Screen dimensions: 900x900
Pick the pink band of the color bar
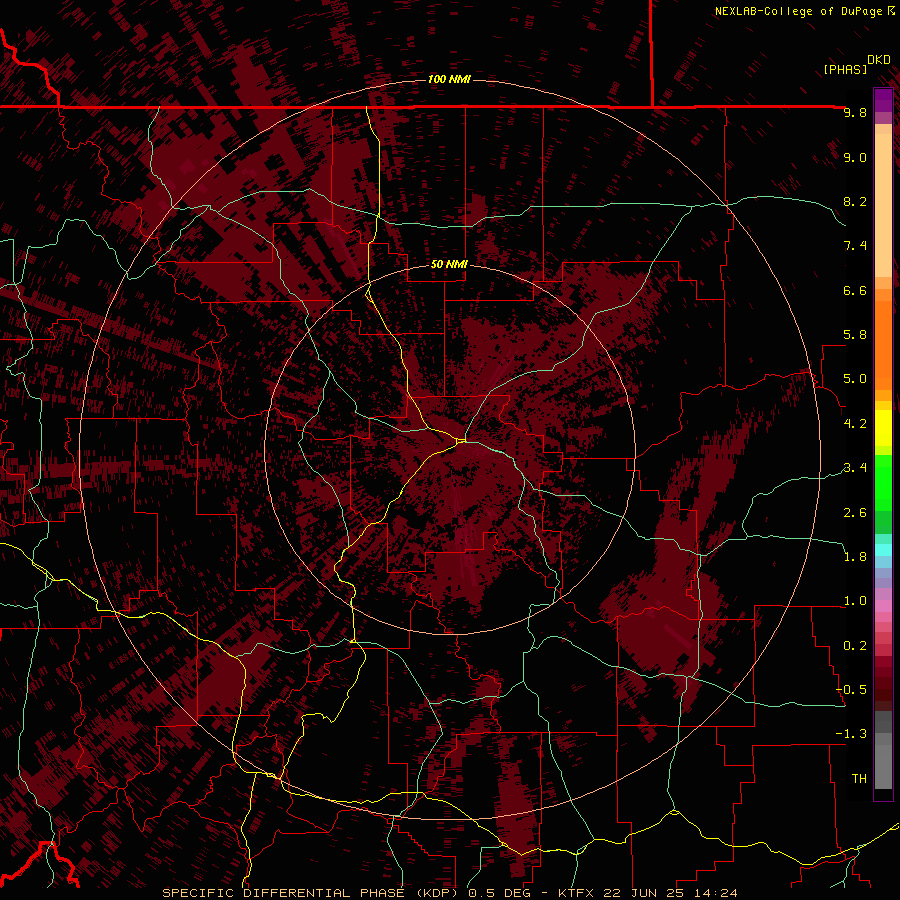point(883,605)
